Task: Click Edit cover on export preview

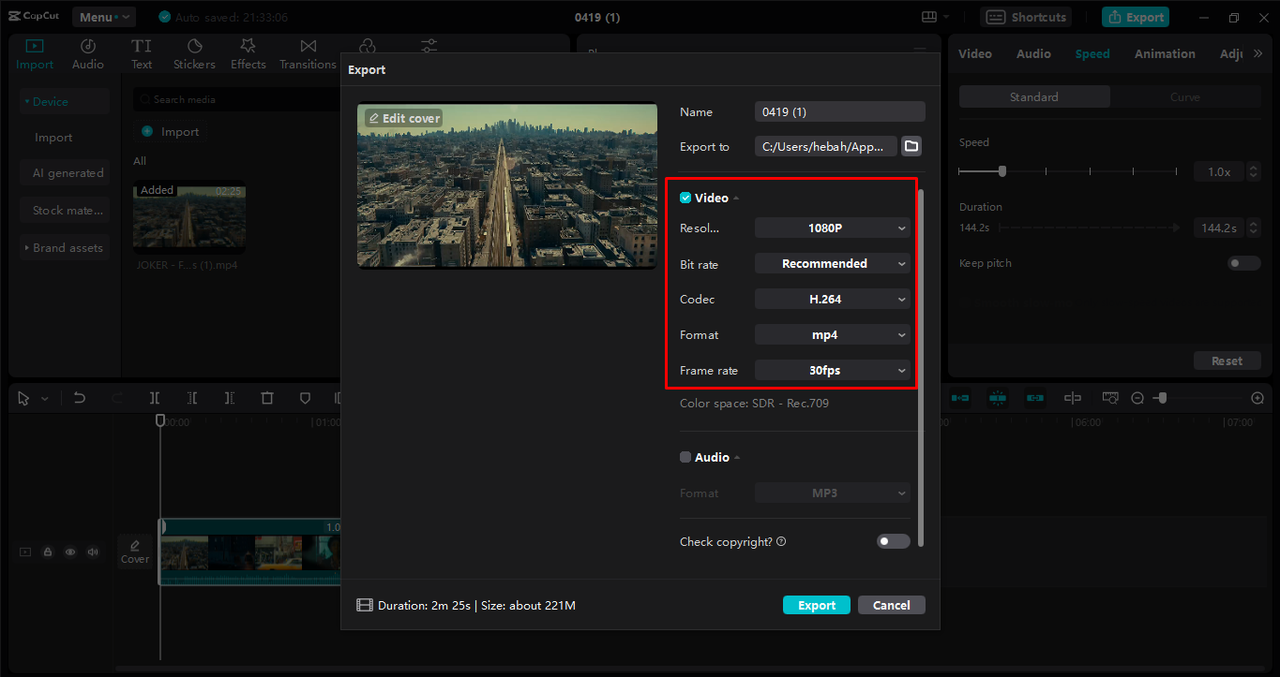Action: pyautogui.click(x=404, y=118)
